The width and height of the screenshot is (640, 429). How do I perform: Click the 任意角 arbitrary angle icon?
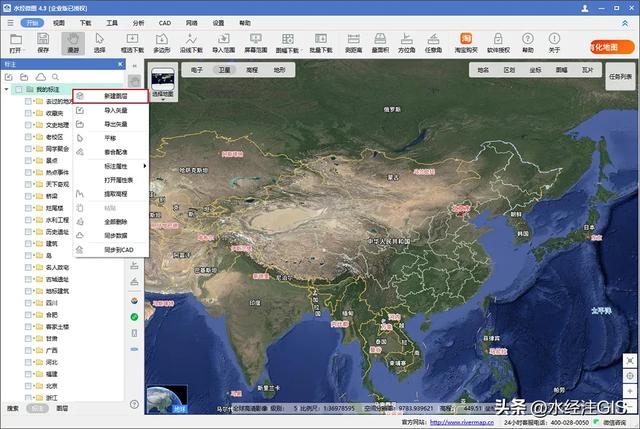pyautogui.click(x=433, y=39)
